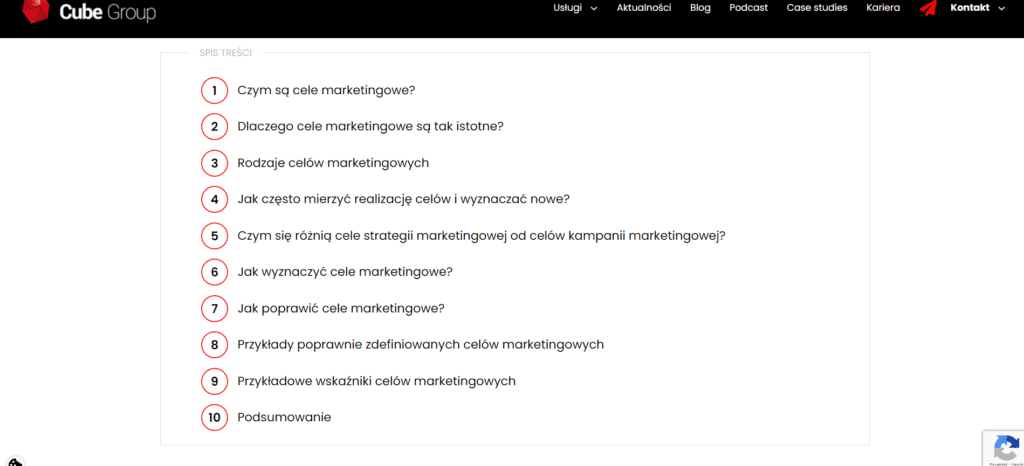
Task: Click the circled number 6 badge
Action: (214, 272)
